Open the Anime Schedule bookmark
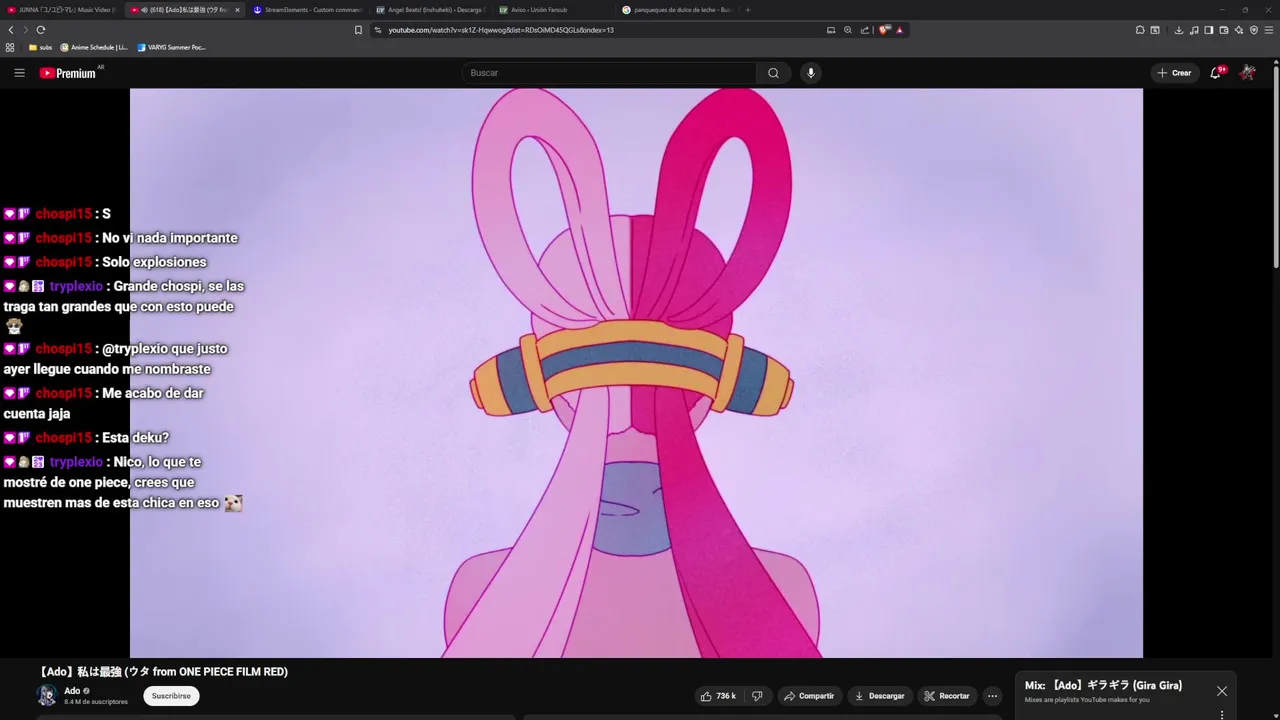The width and height of the screenshot is (1280, 720). tap(94, 47)
